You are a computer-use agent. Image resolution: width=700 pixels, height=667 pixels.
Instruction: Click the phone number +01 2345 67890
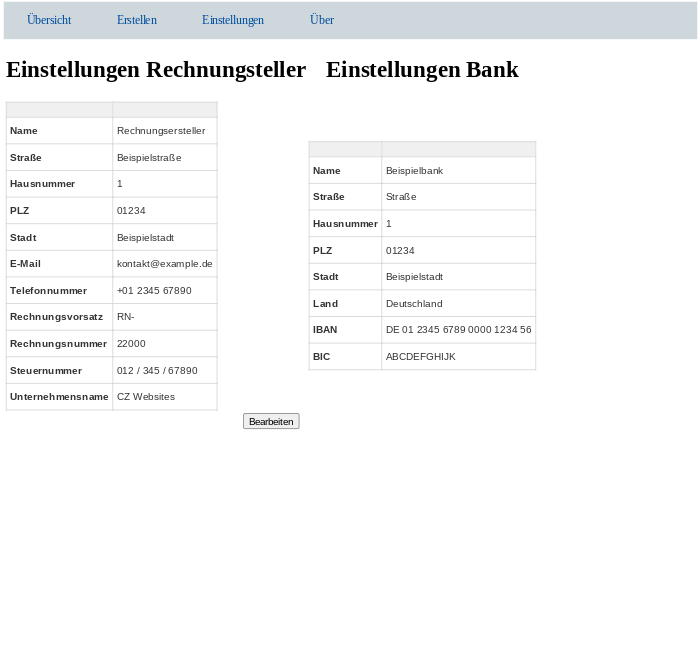click(x=154, y=291)
